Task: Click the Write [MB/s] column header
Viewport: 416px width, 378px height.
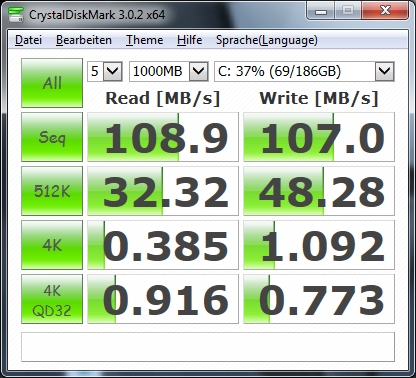Action: click(x=319, y=98)
